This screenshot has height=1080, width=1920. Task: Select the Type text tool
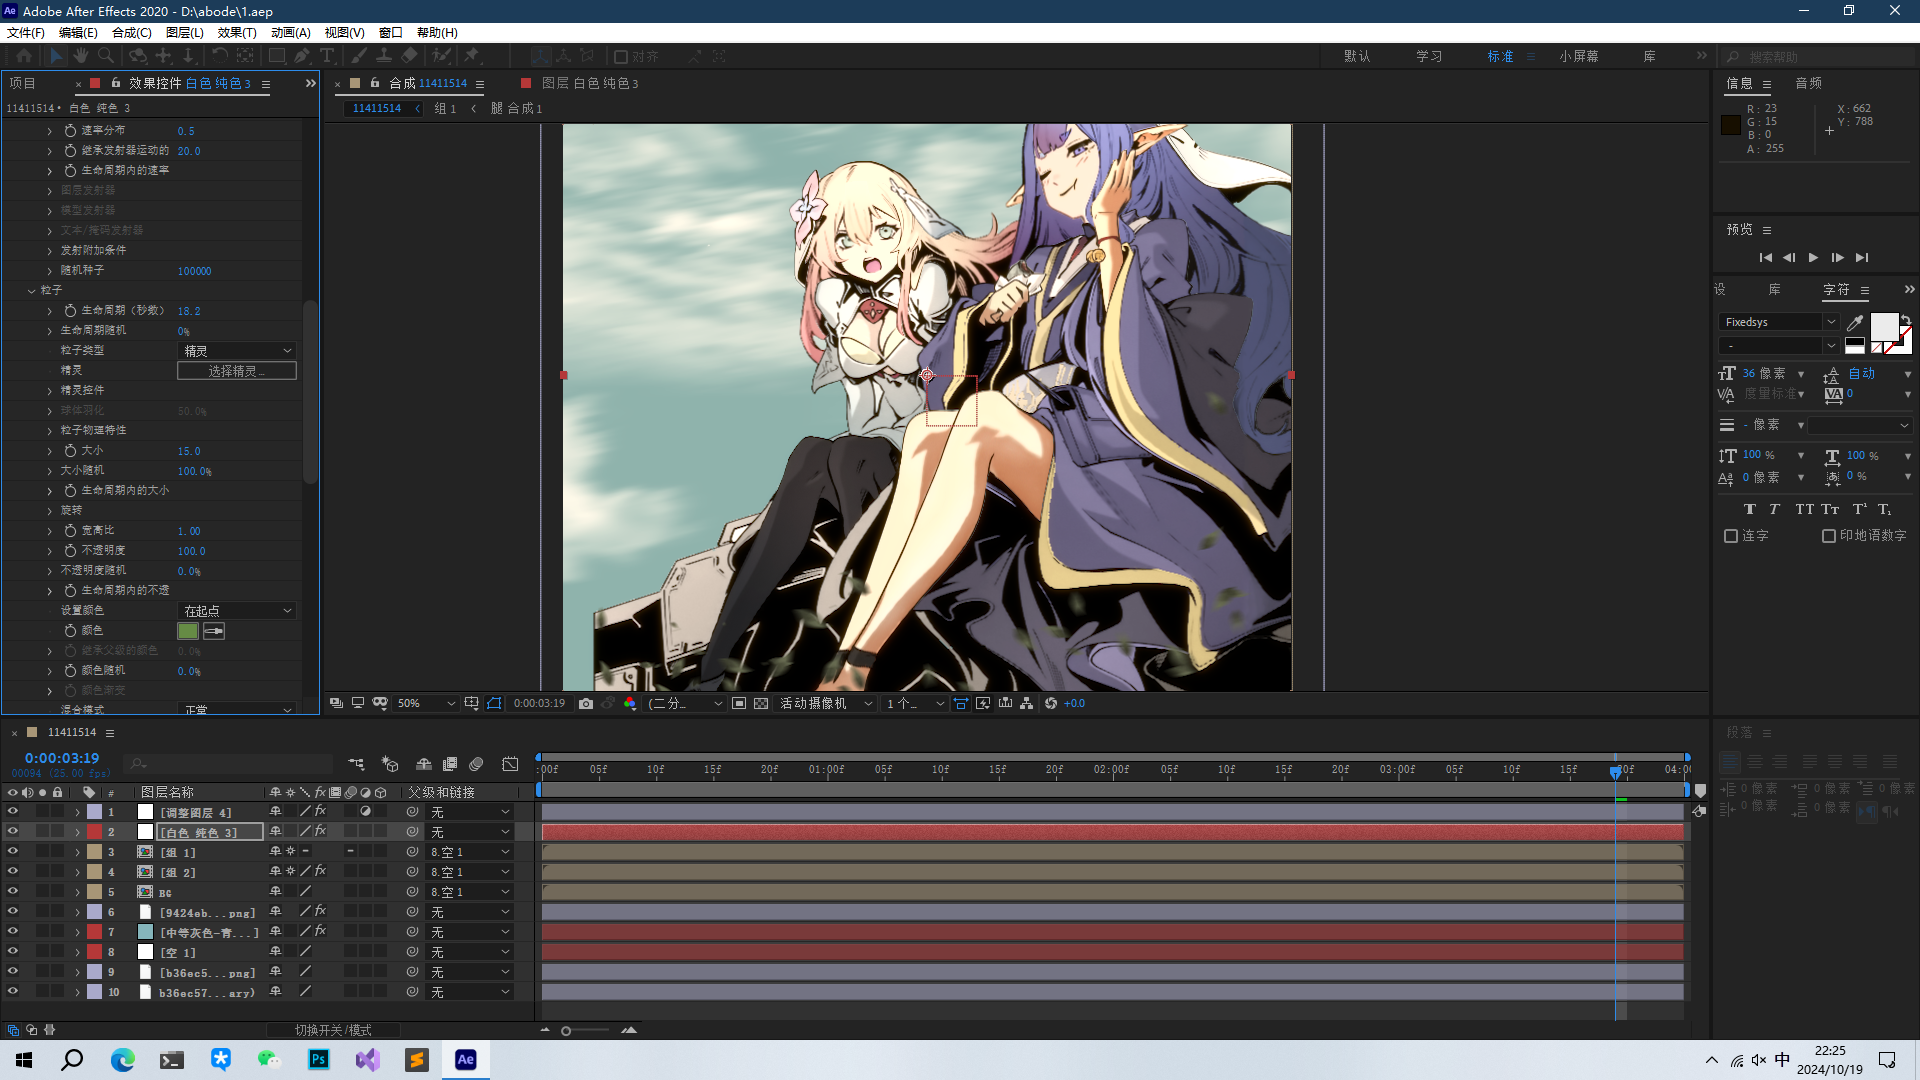click(327, 56)
